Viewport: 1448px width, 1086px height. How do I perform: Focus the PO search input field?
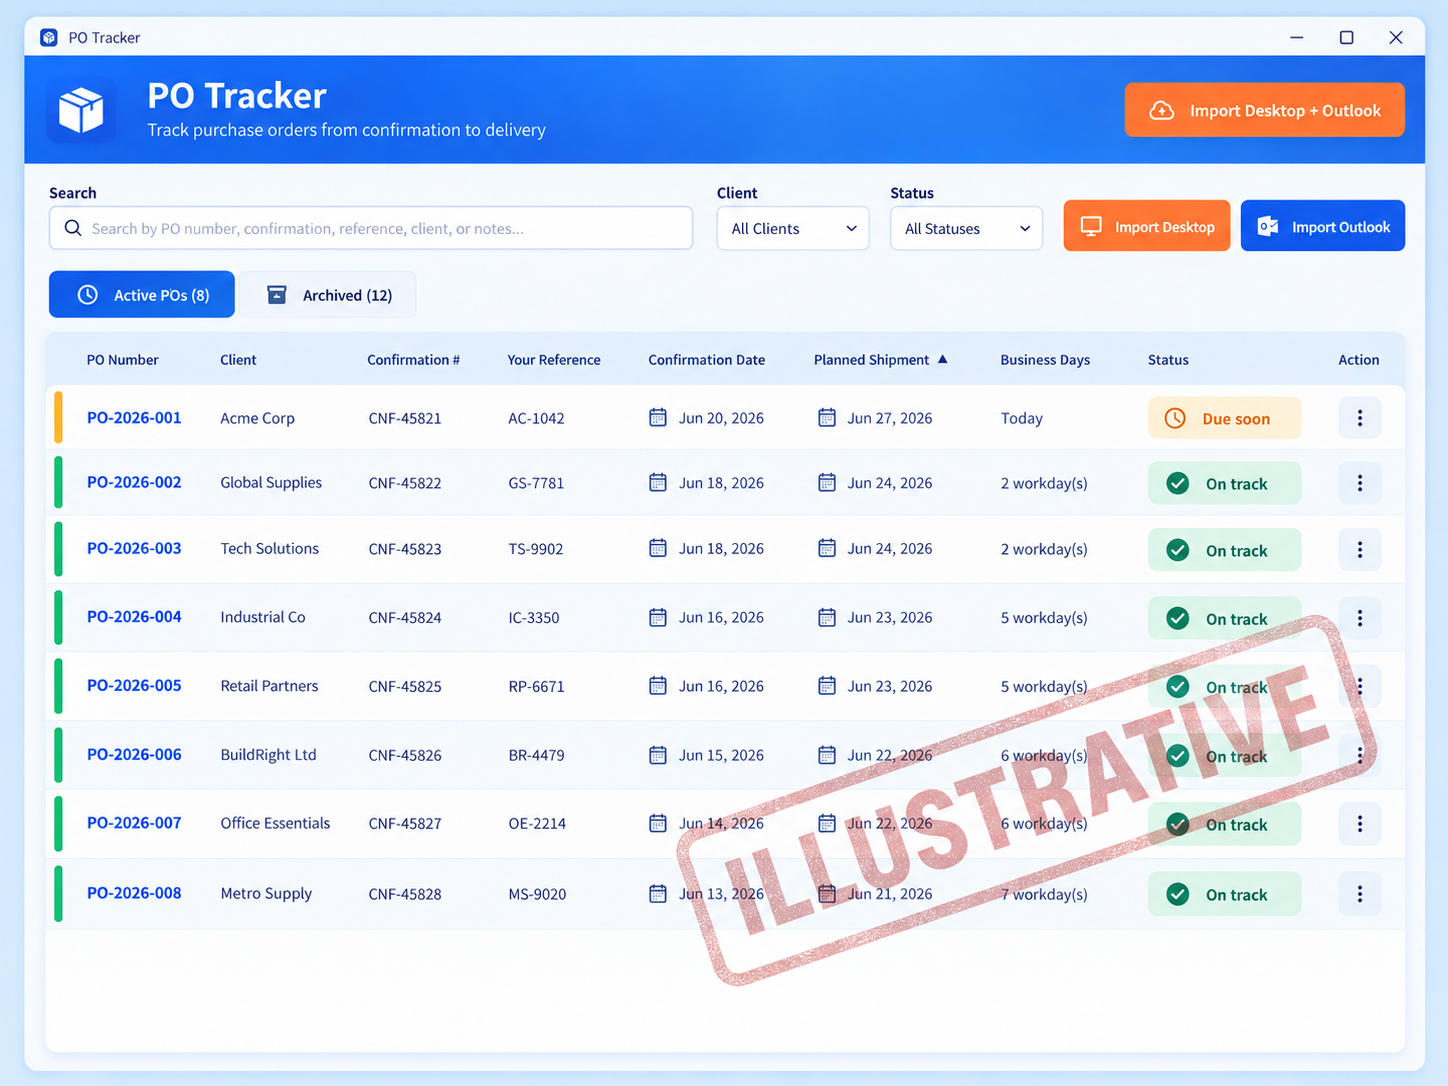pos(371,228)
